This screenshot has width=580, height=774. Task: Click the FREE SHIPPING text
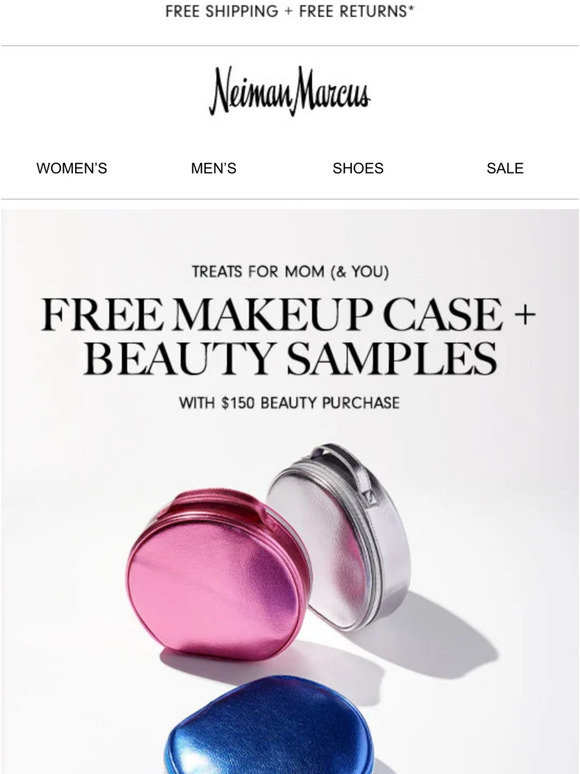[222, 11]
